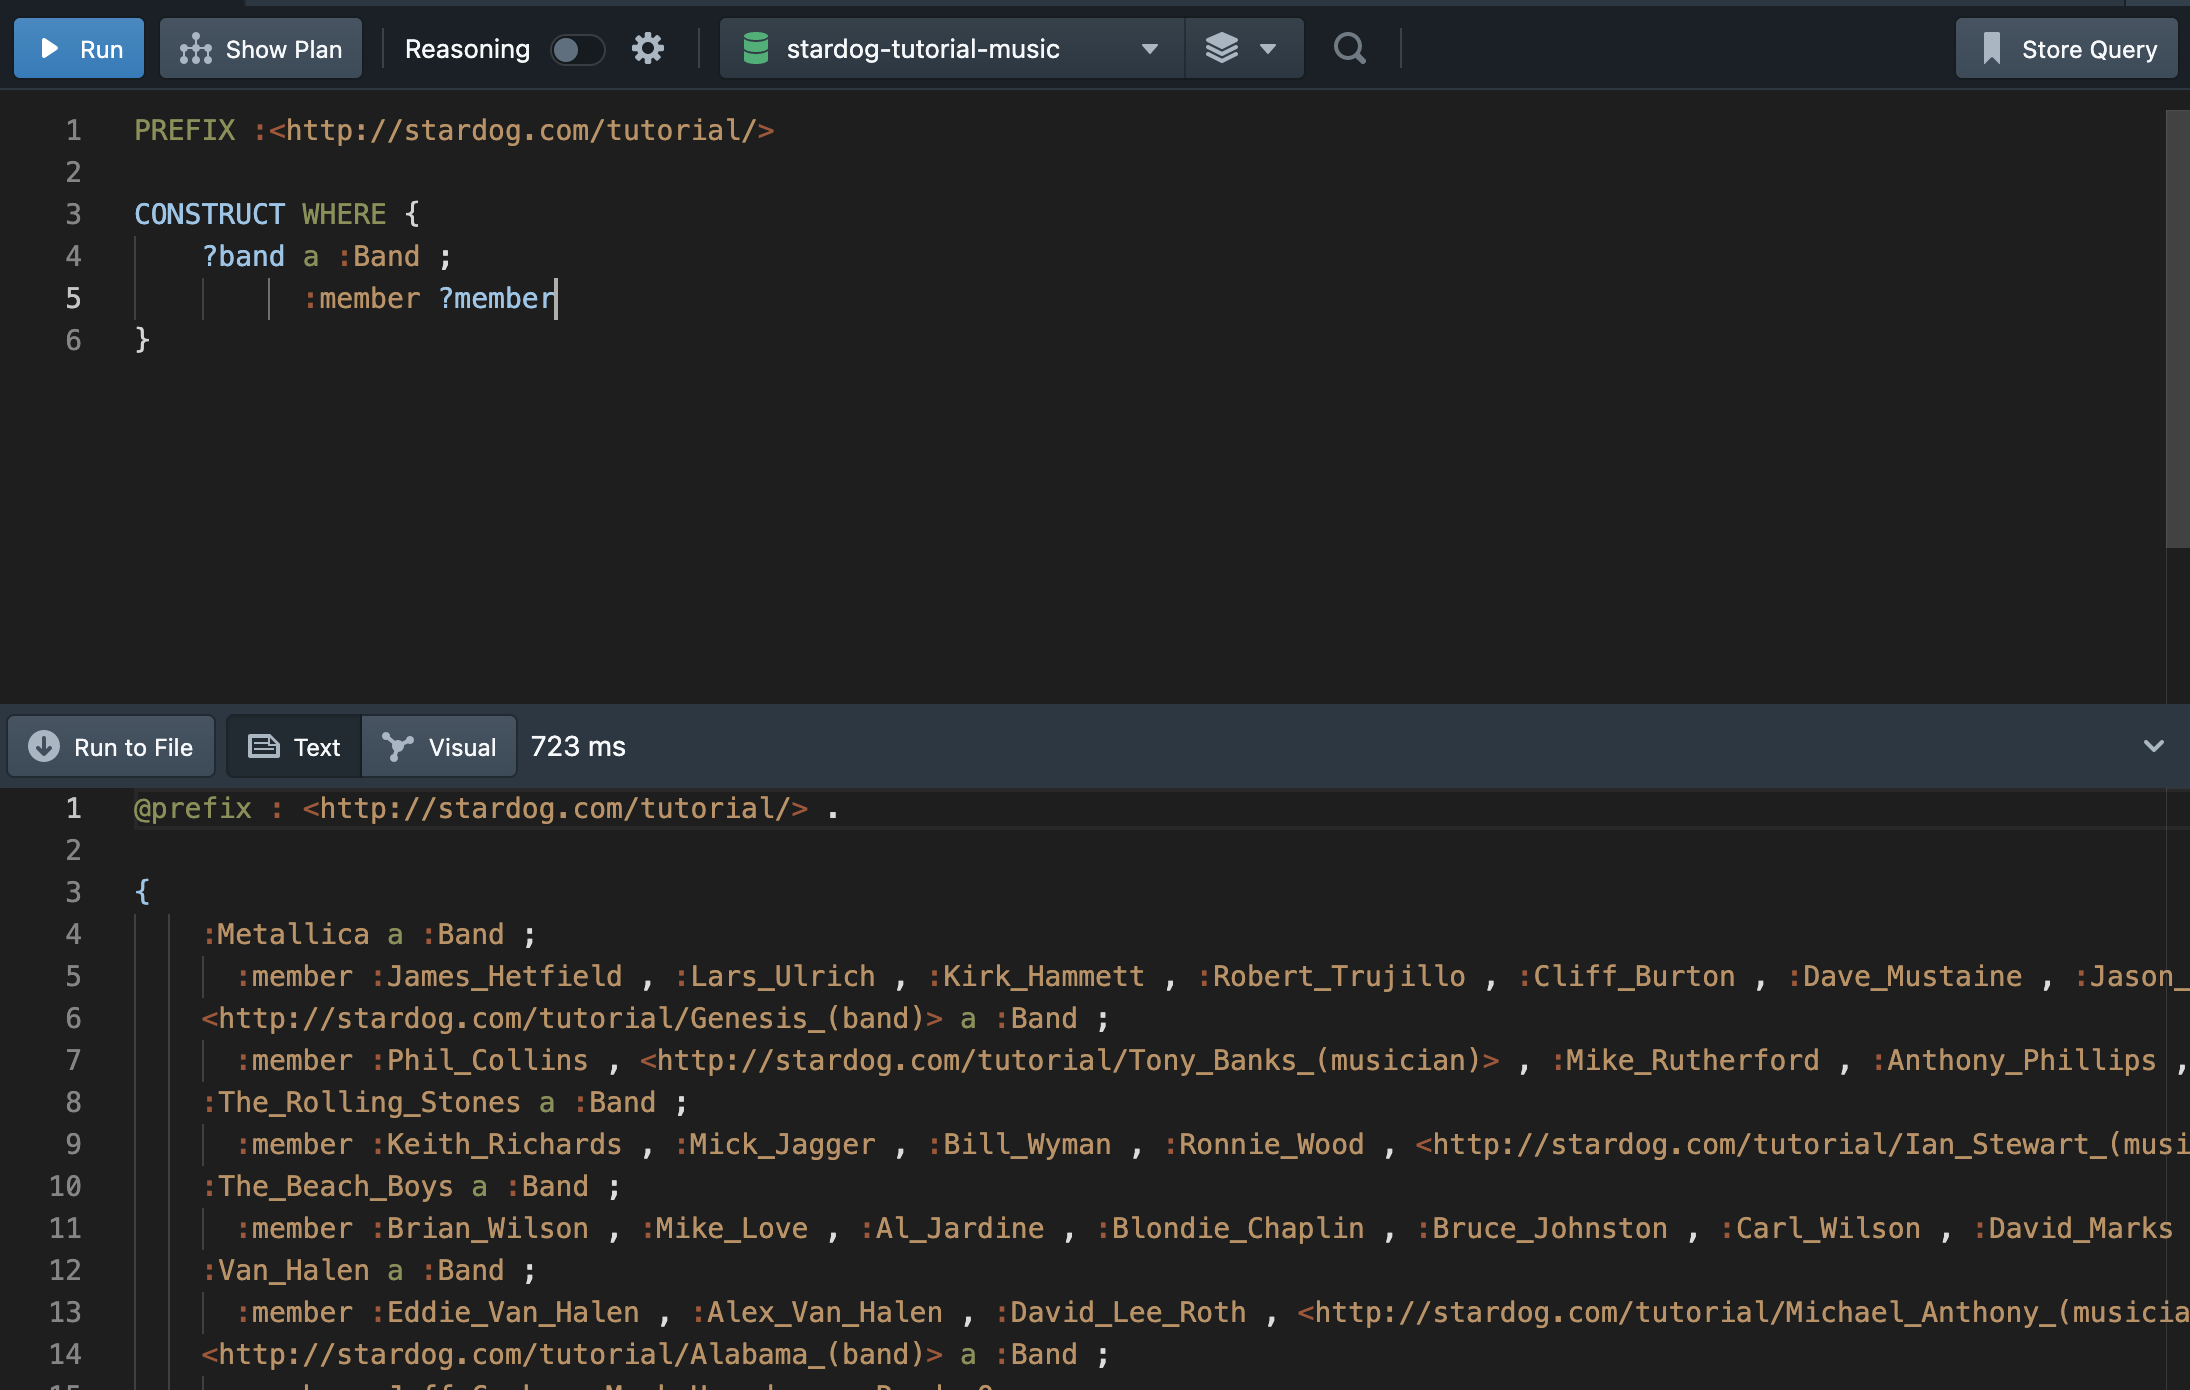Click the query editor vertical scrollbar
The image size is (2190, 1390).
[2178, 329]
